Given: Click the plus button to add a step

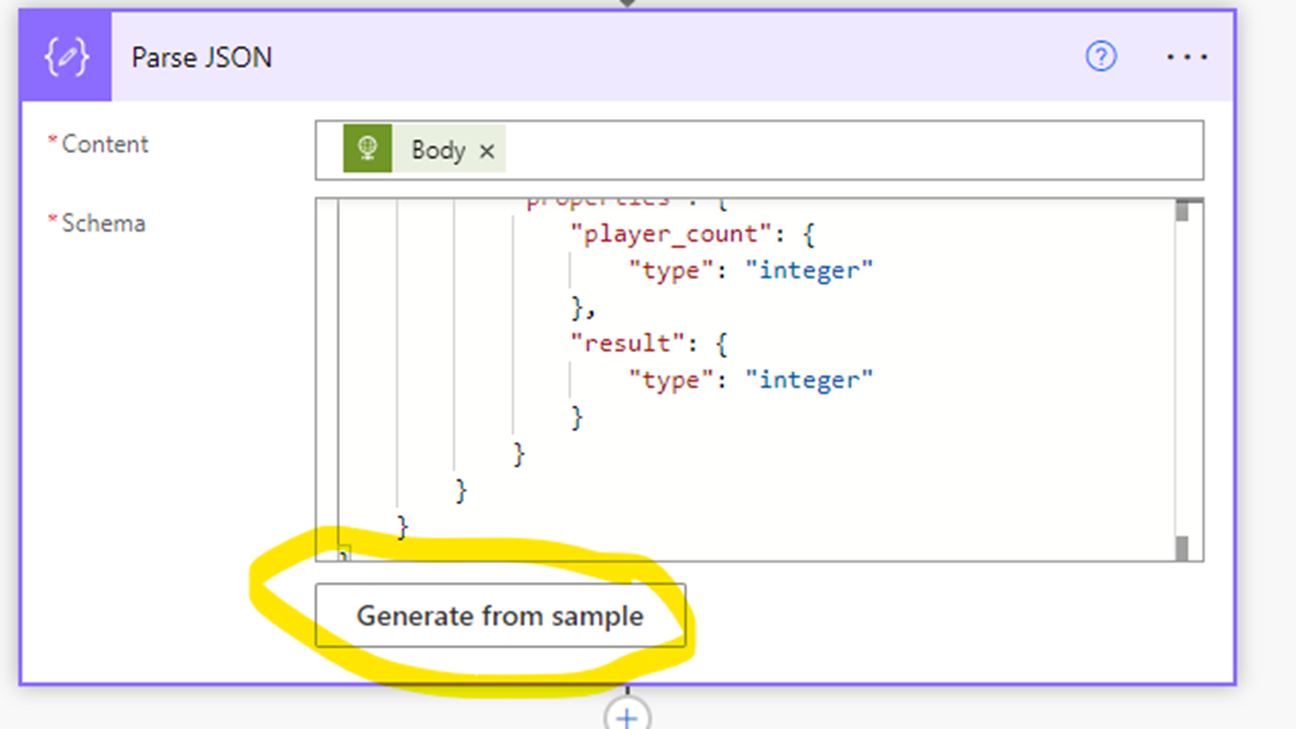Looking at the screenshot, I should point(626,717).
